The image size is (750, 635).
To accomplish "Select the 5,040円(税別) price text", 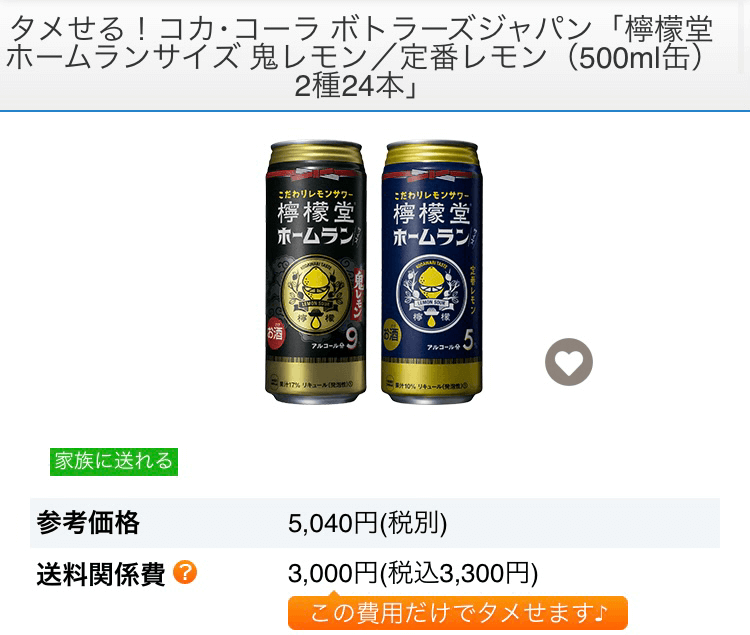I will point(367,523).
